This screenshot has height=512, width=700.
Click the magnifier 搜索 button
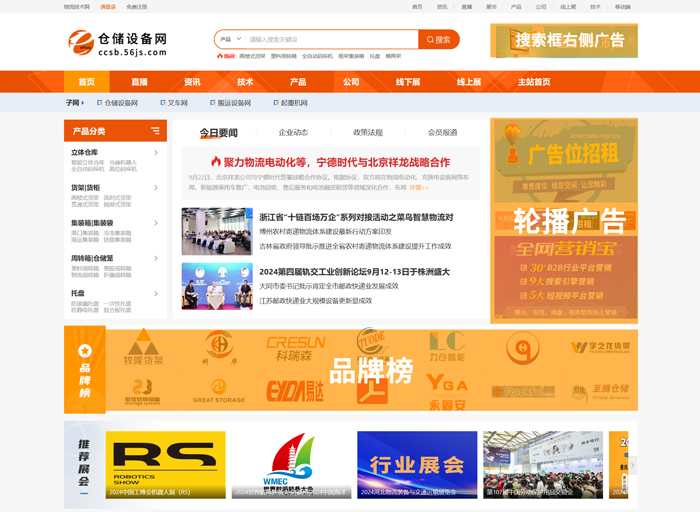coord(439,40)
